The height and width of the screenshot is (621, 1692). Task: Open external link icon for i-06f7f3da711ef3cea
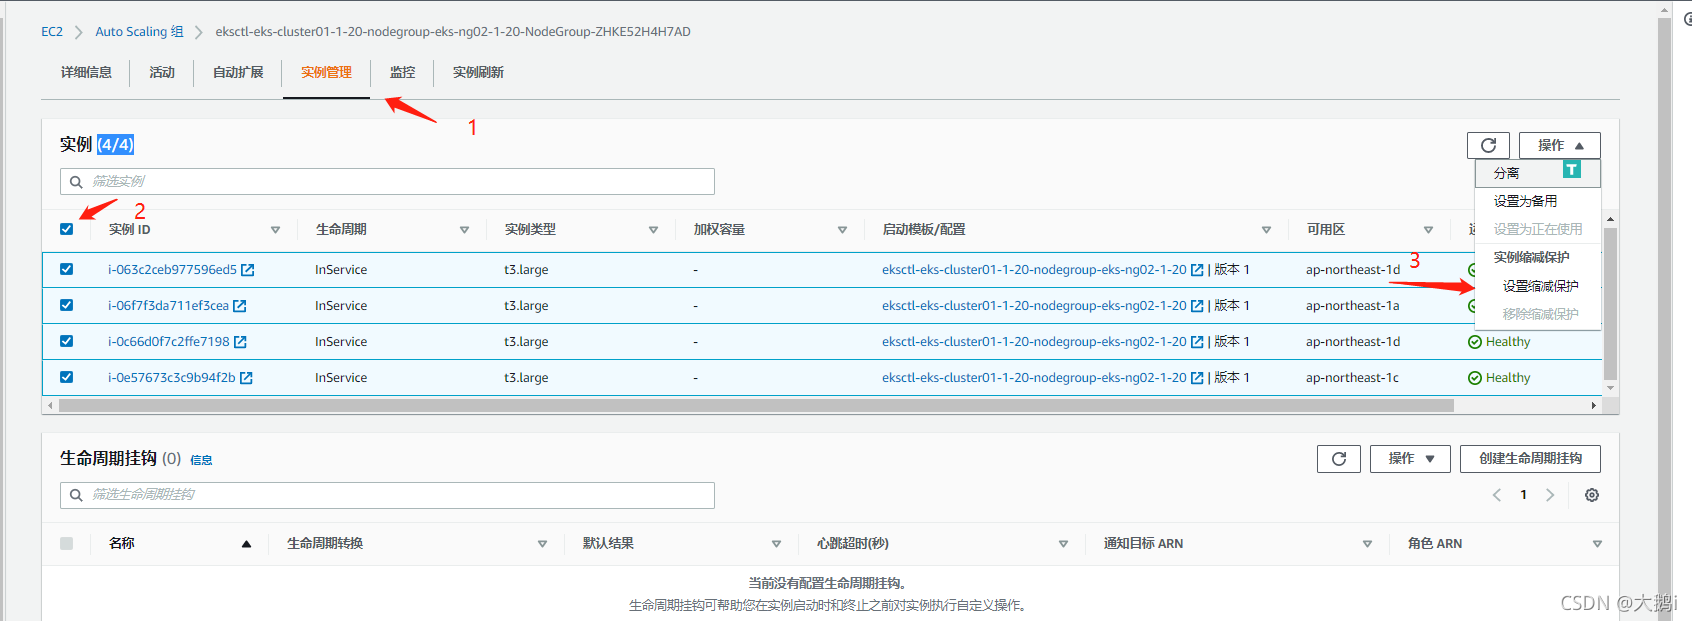click(x=240, y=306)
